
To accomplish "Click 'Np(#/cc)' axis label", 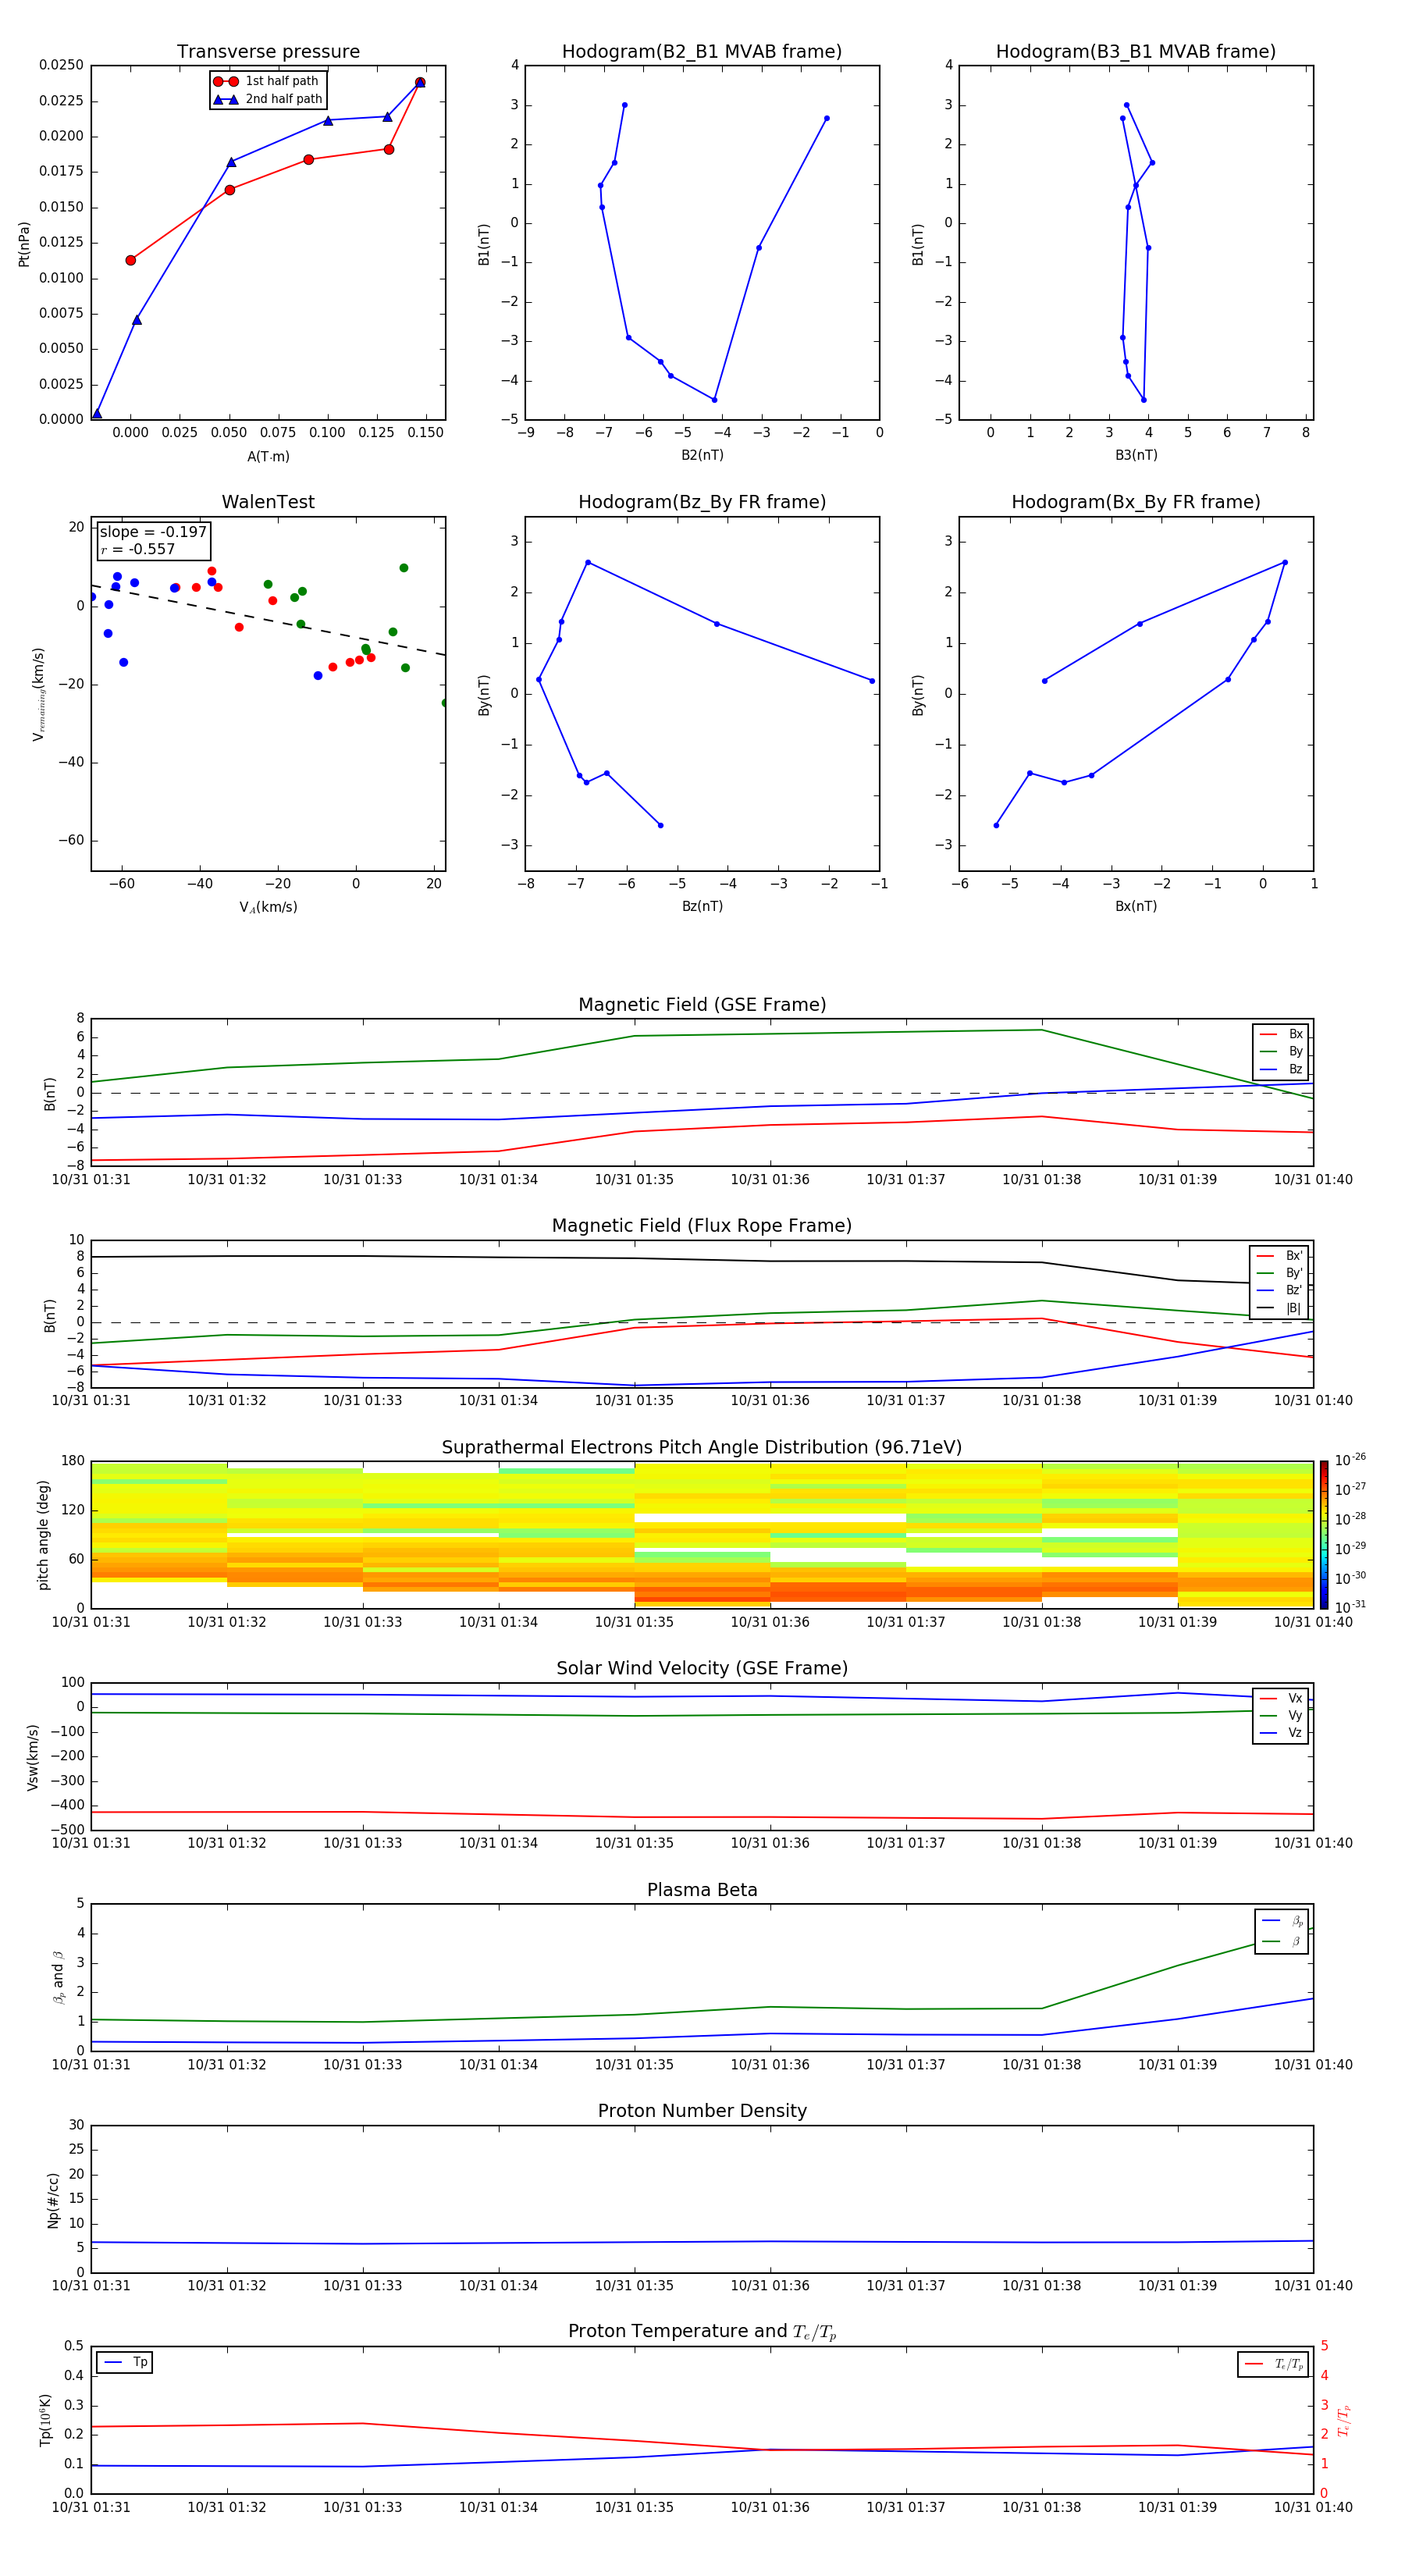I will [53, 2199].
